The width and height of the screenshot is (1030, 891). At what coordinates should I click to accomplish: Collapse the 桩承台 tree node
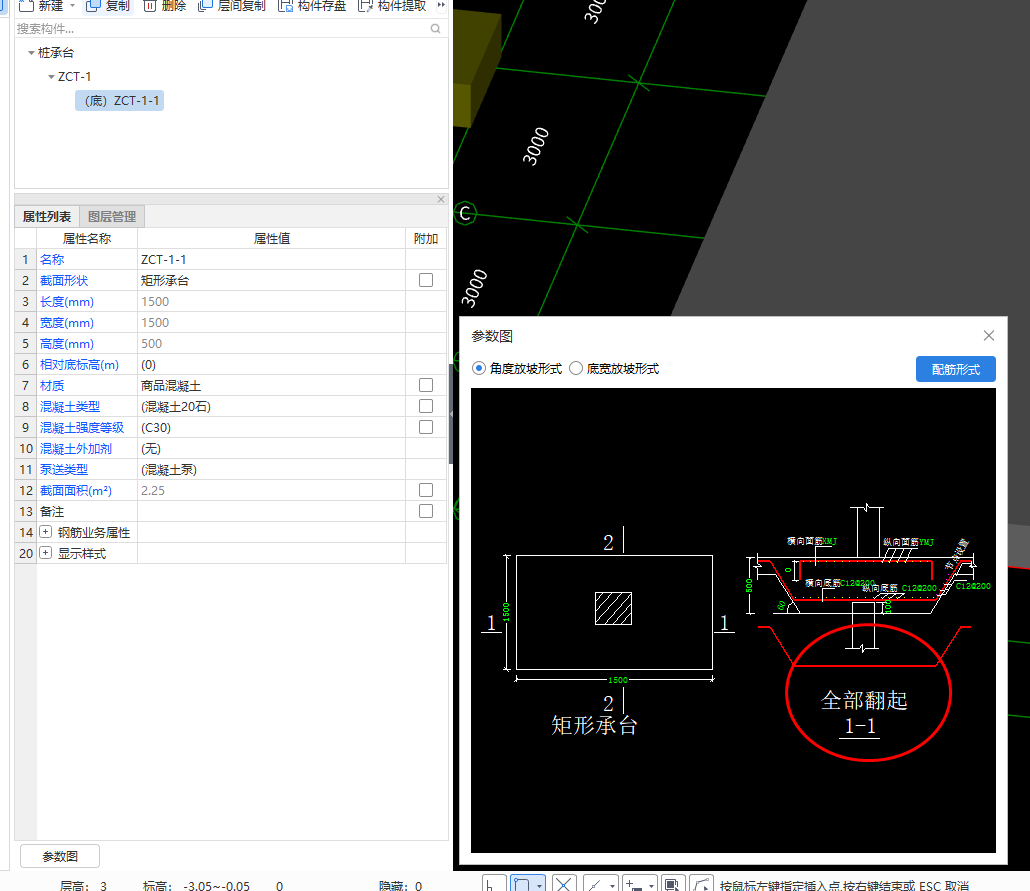point(31,53)
